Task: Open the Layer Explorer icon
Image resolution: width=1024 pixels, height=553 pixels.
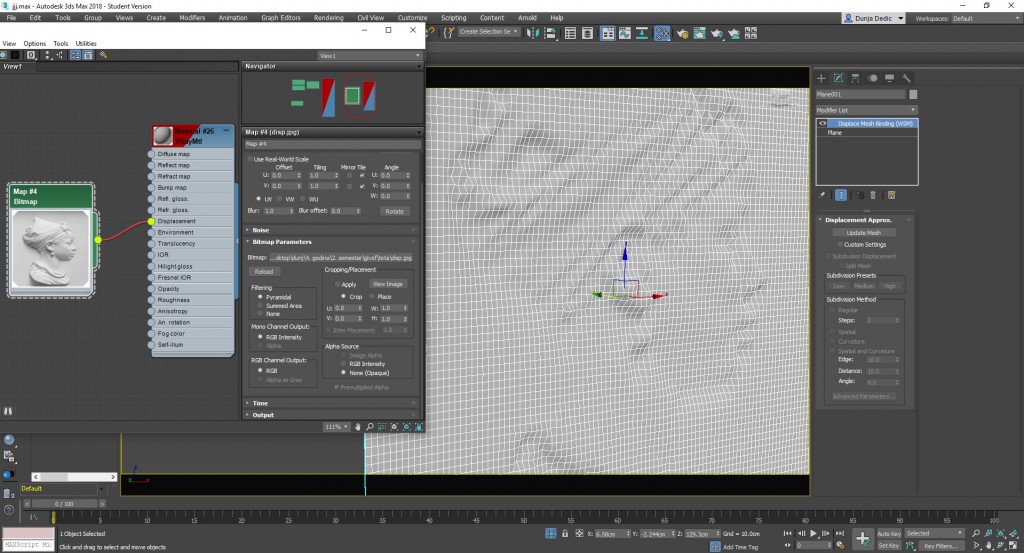Action: pyautogui.click(x=587, y=33)
